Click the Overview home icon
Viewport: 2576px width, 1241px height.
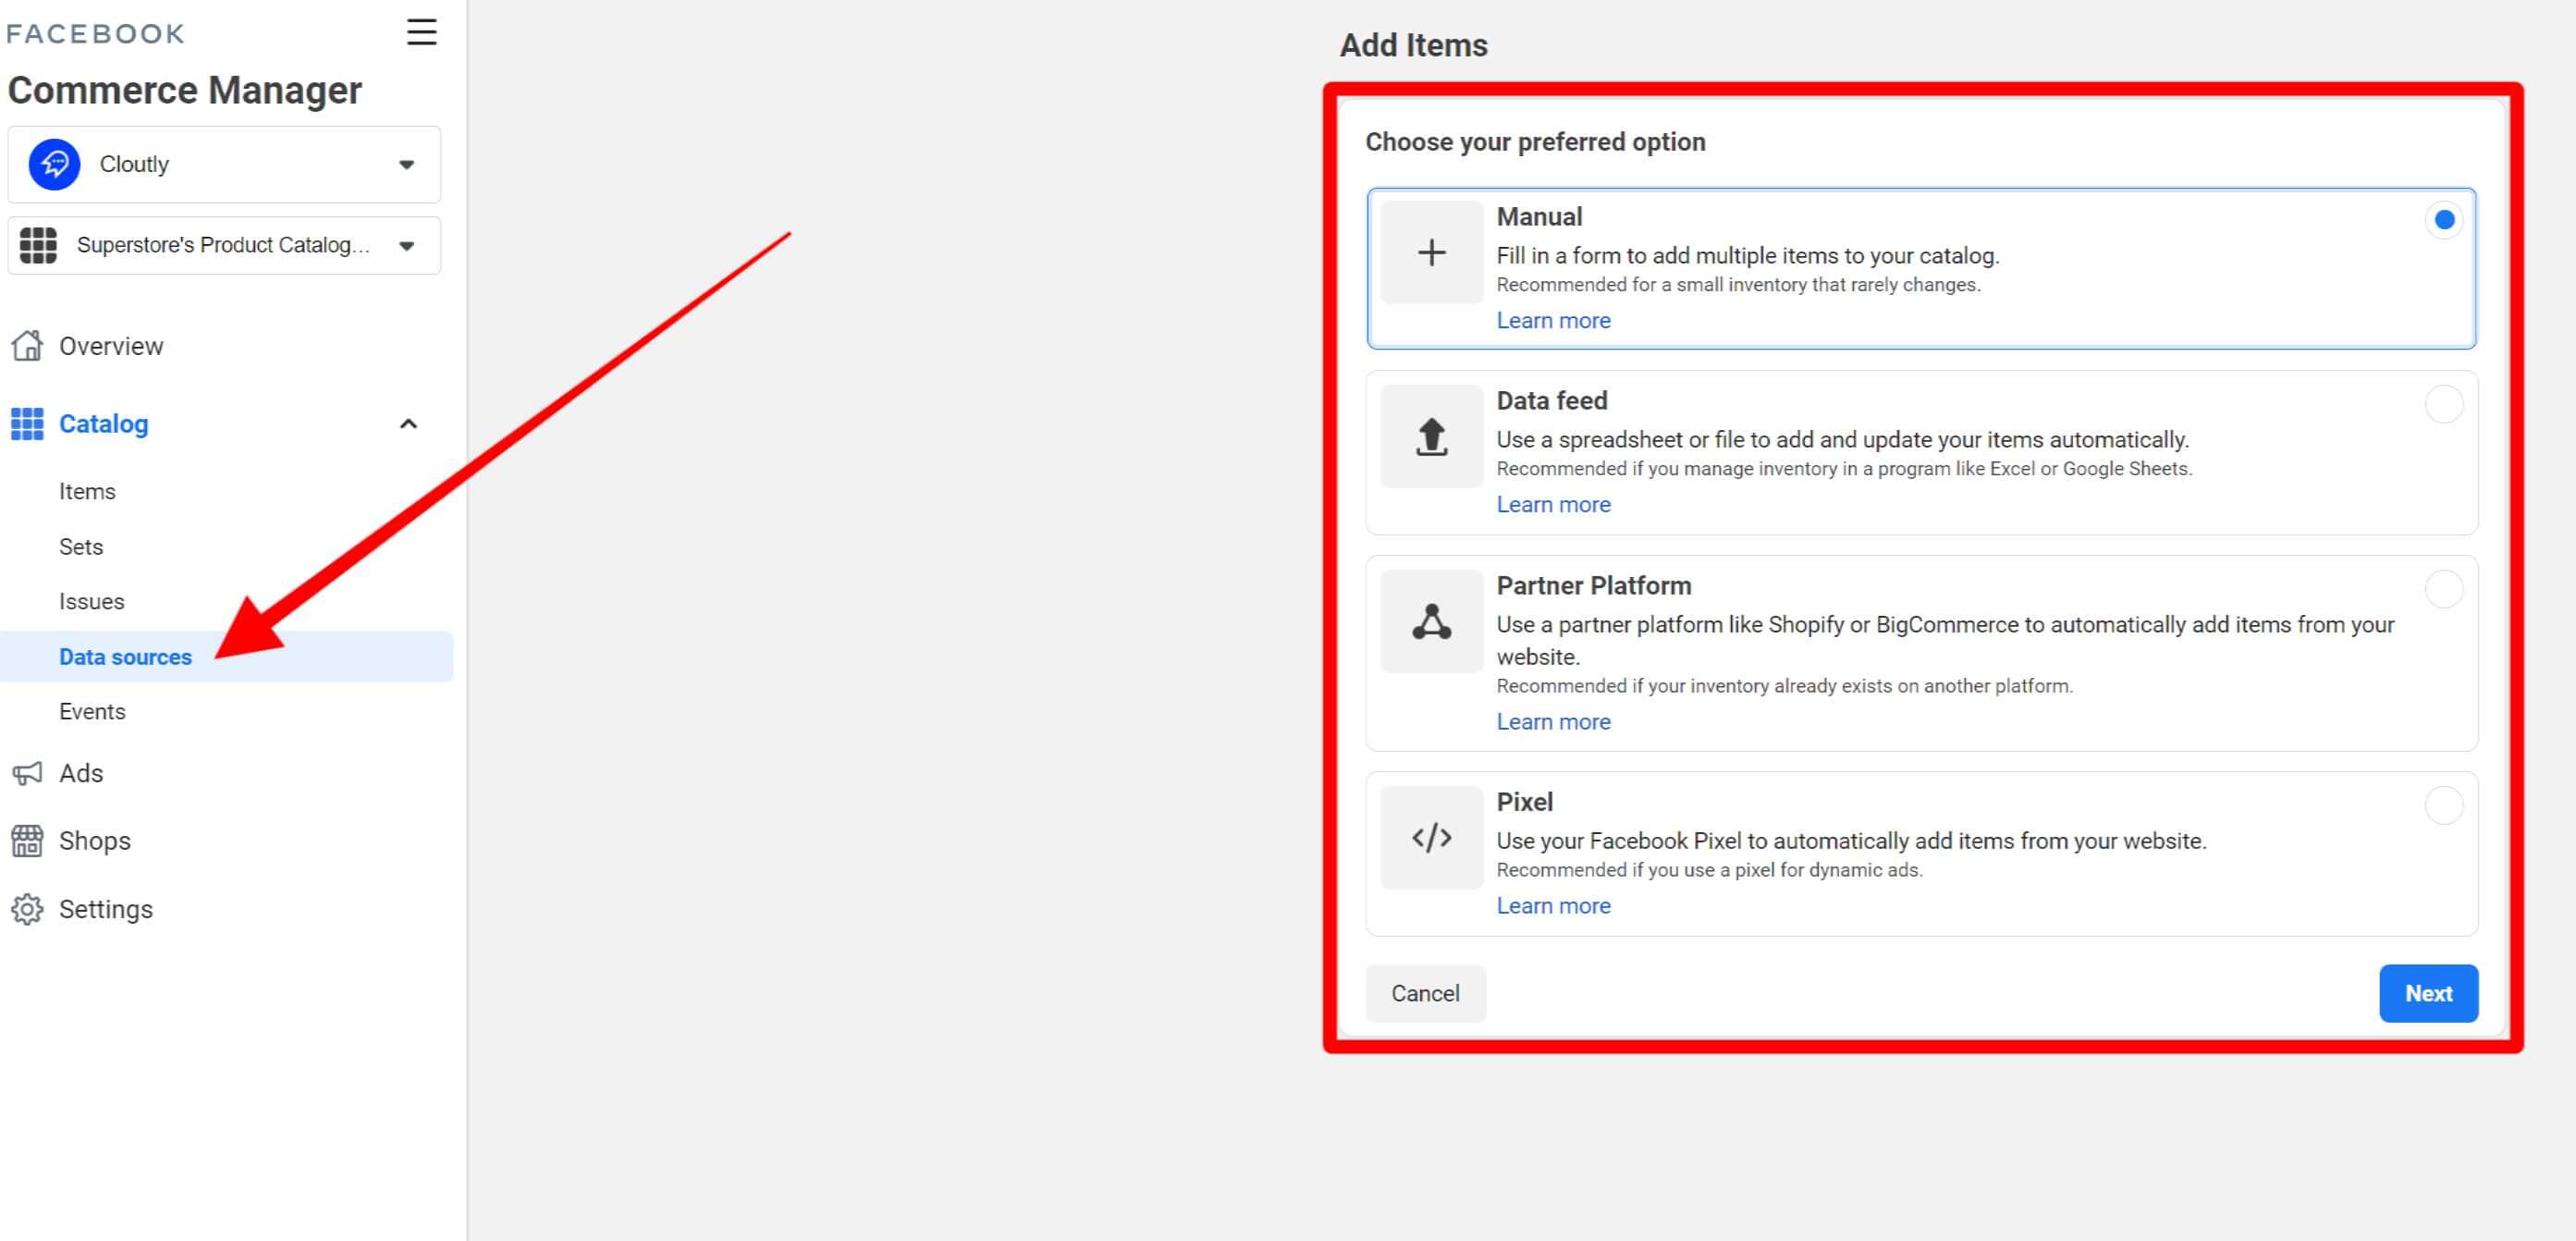pos(27,346)
